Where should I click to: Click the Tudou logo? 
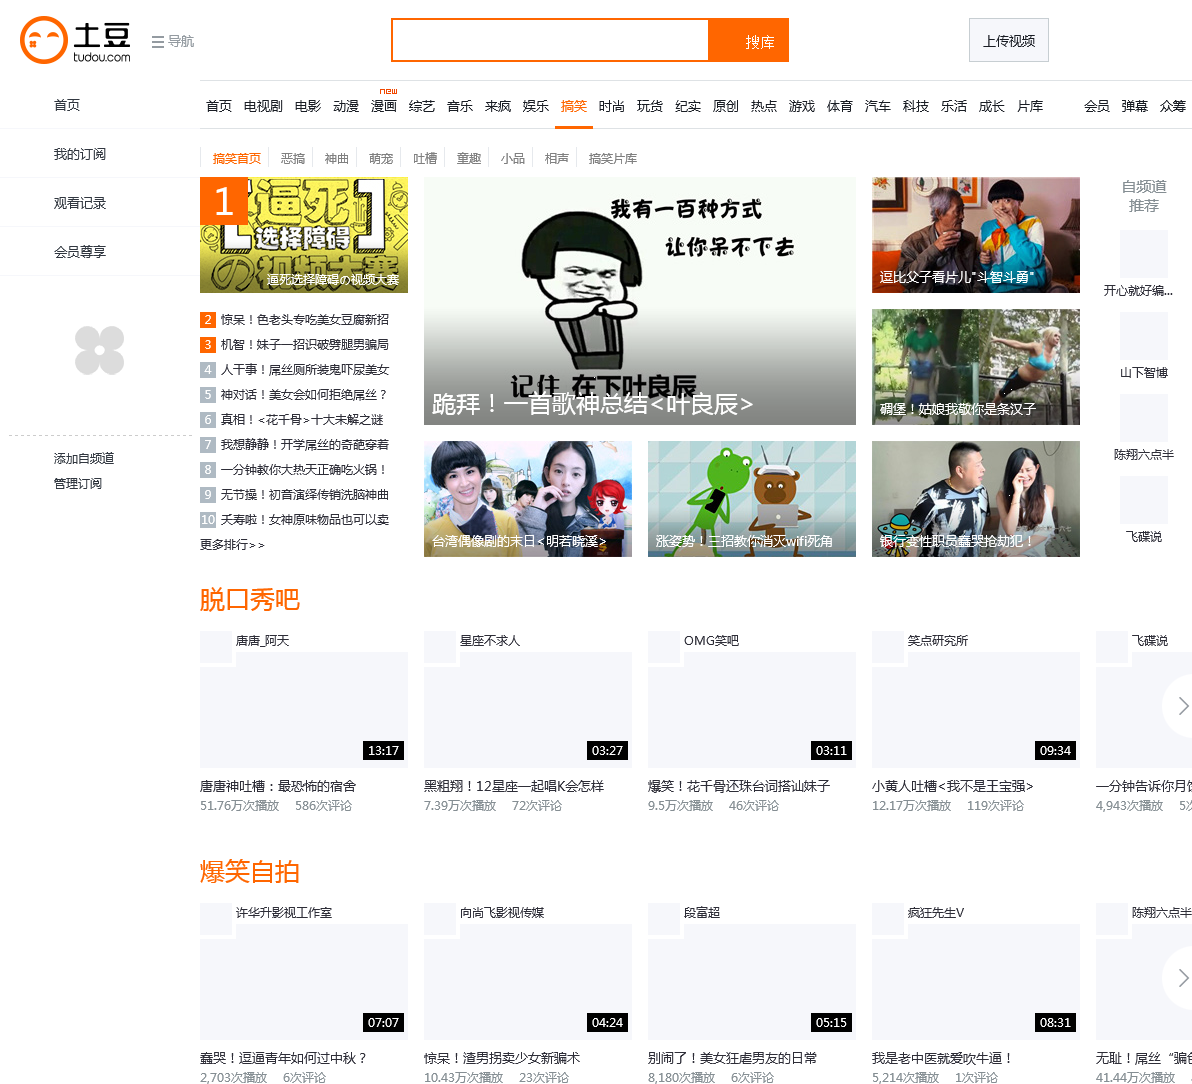[x=75, y=40]
